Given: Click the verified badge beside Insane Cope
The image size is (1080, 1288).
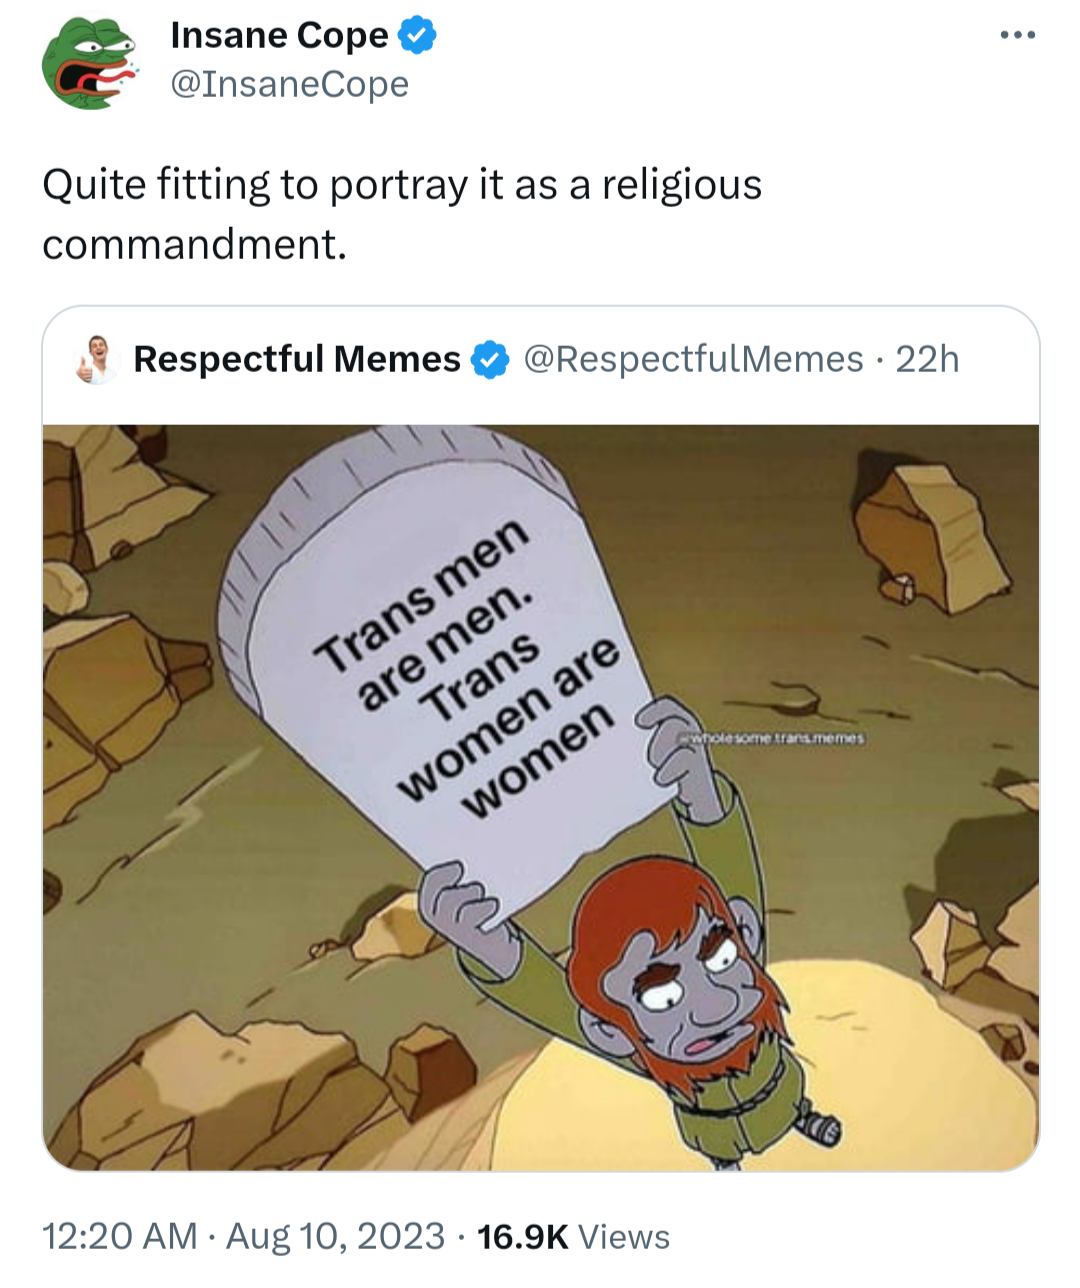Looking at the screenshot, I should 416,36.
